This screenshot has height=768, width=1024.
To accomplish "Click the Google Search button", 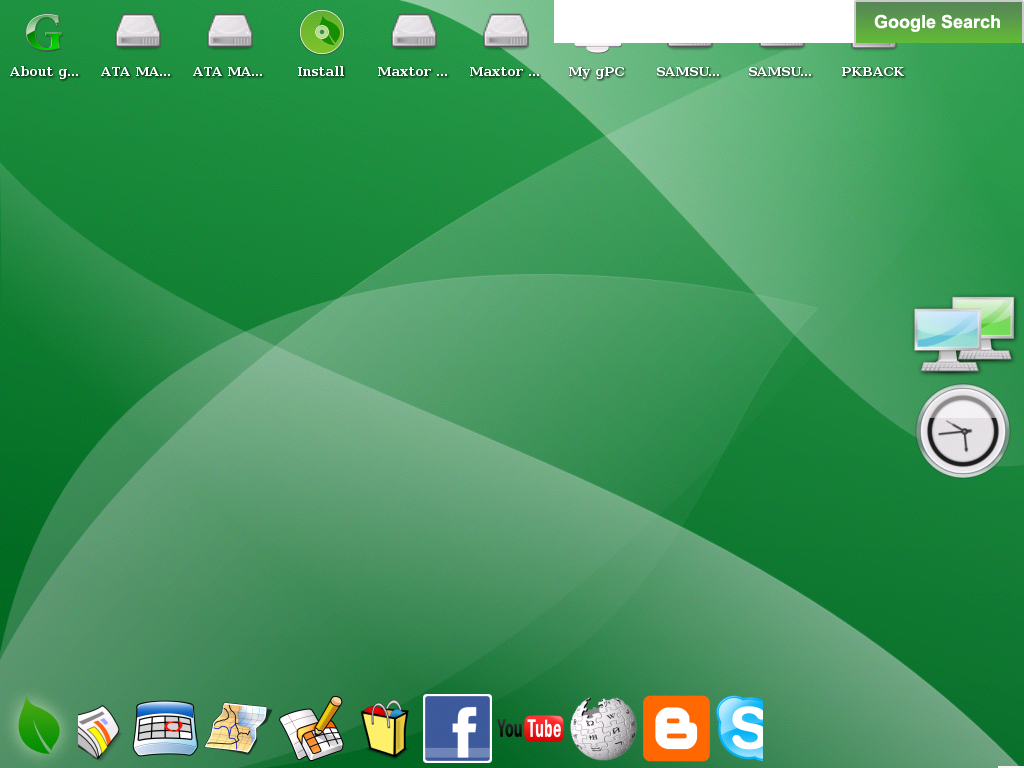I will [x=937, y=22].
